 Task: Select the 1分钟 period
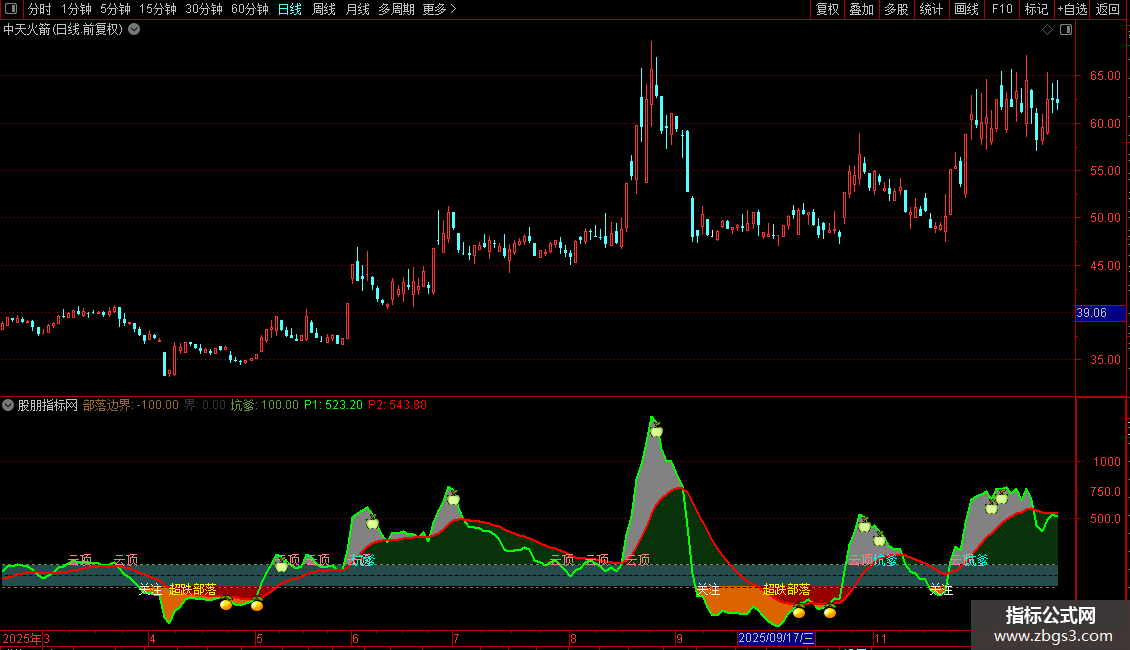(76, 9)
